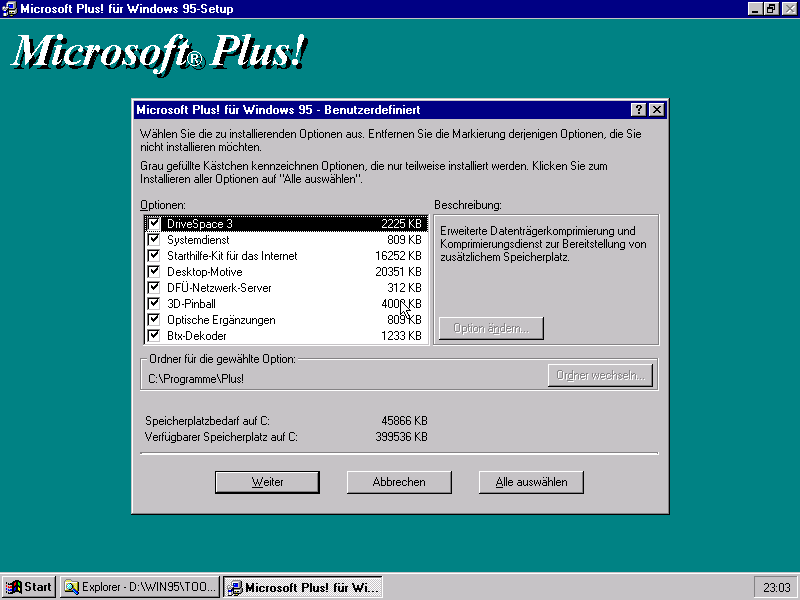Select the 3D-Pinball label
The width and height of the screenshot is (800, 600).
pyautogui.click(x=191, y=304)
